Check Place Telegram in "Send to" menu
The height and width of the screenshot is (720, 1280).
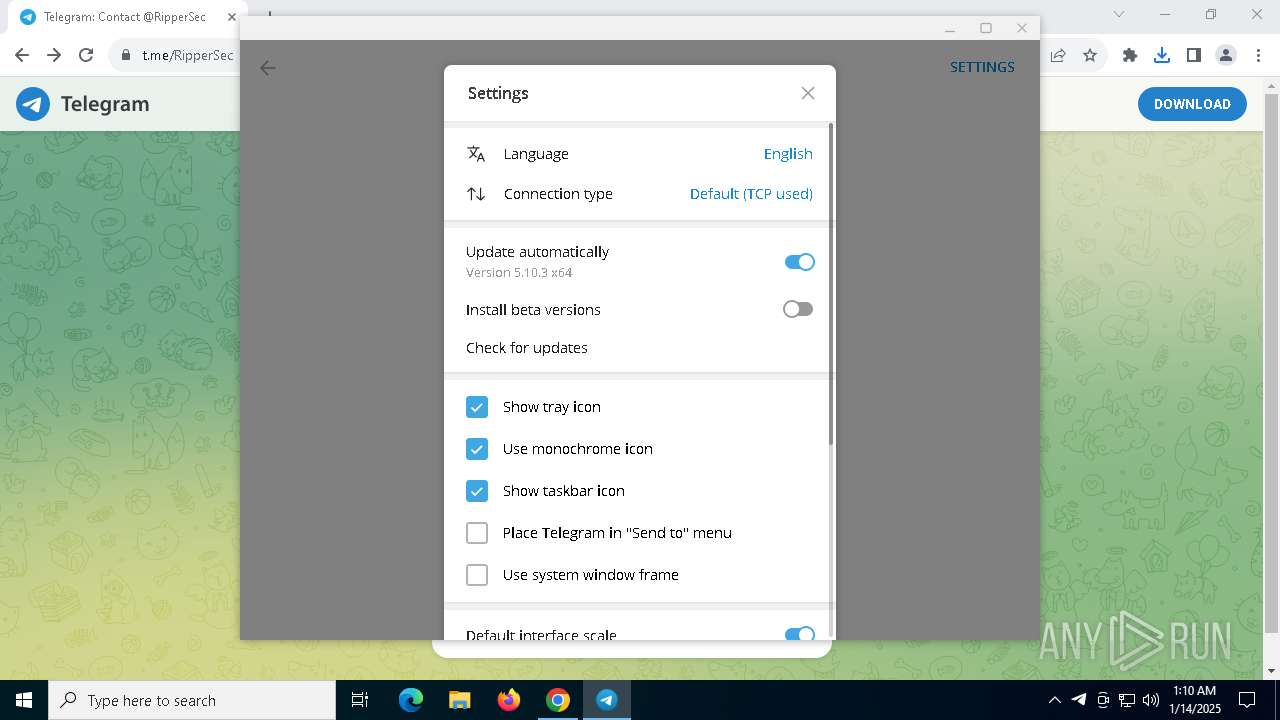[477, 533]
